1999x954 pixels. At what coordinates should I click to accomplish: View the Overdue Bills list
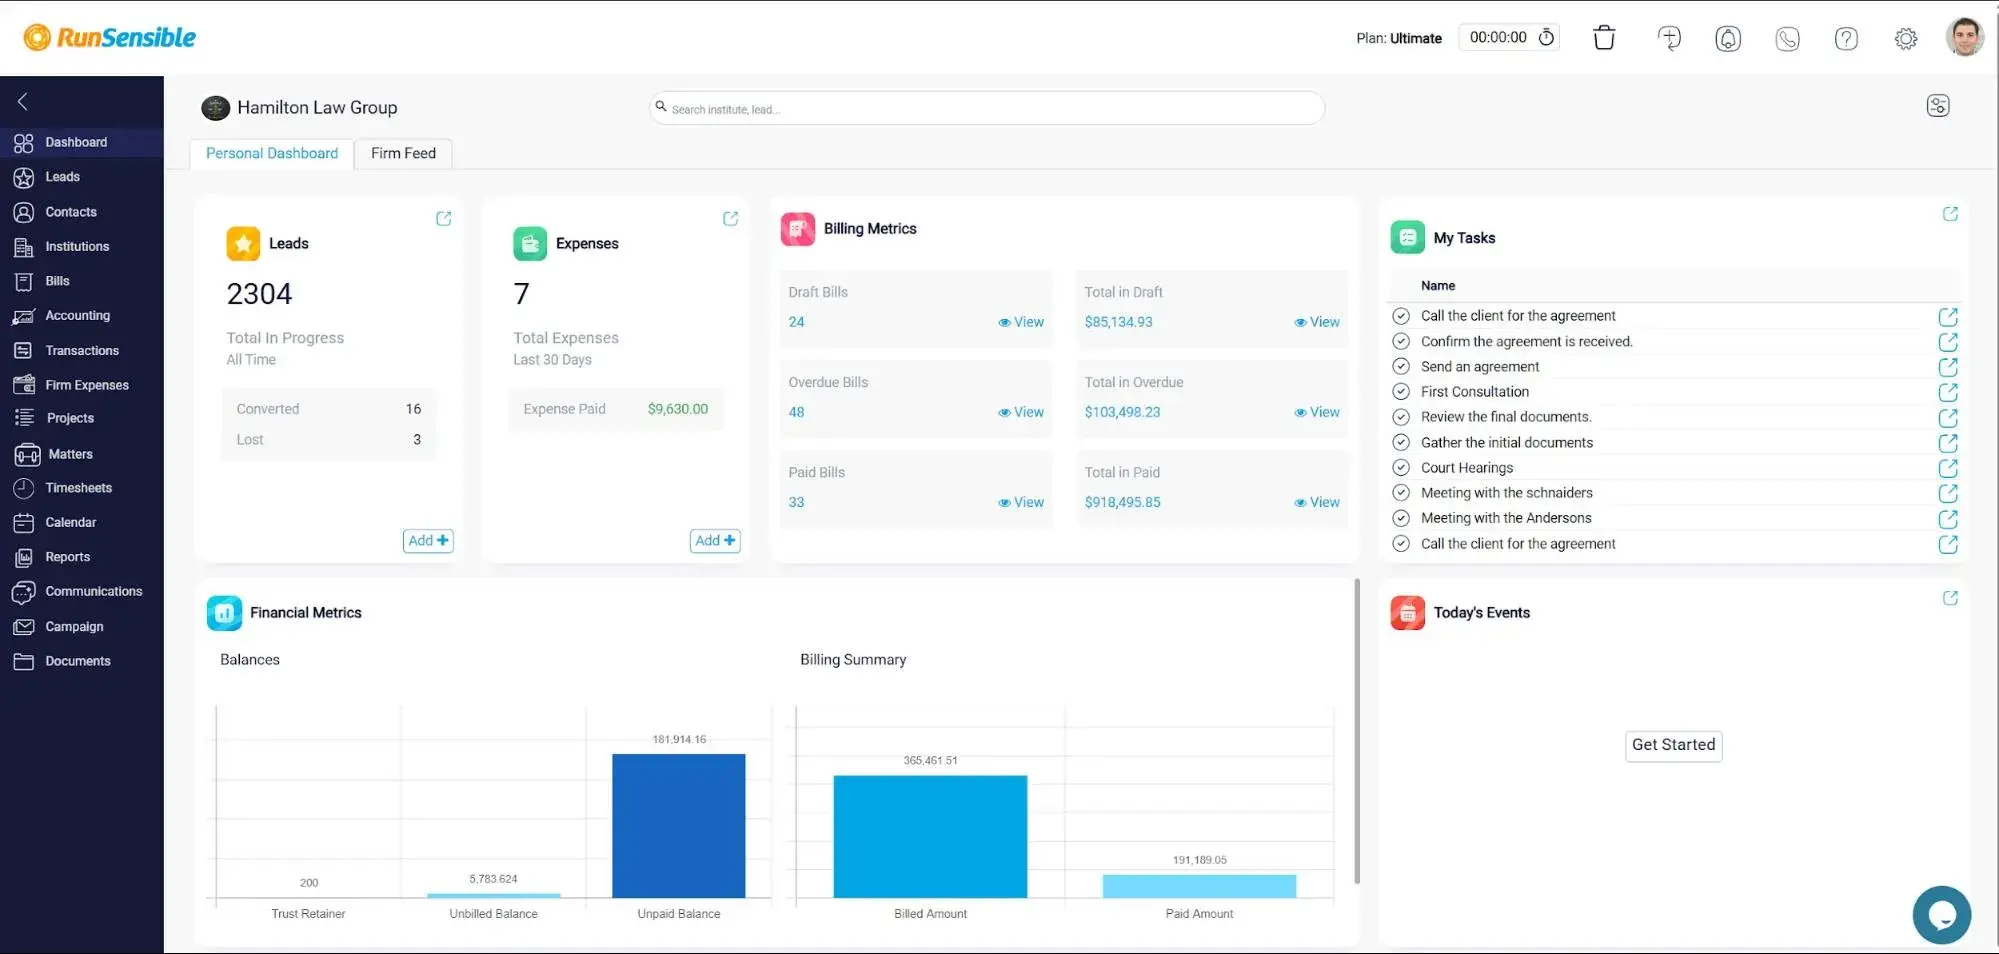(1020, 412)
